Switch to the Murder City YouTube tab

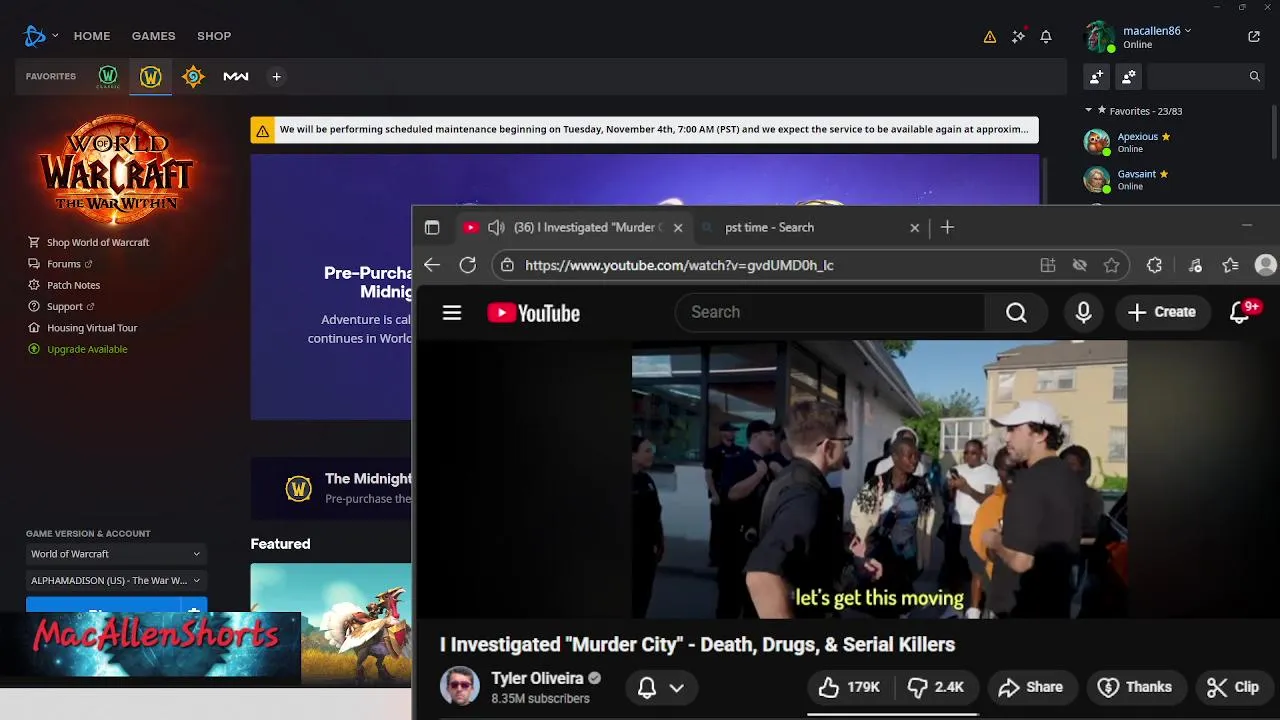tap(573, 228)
